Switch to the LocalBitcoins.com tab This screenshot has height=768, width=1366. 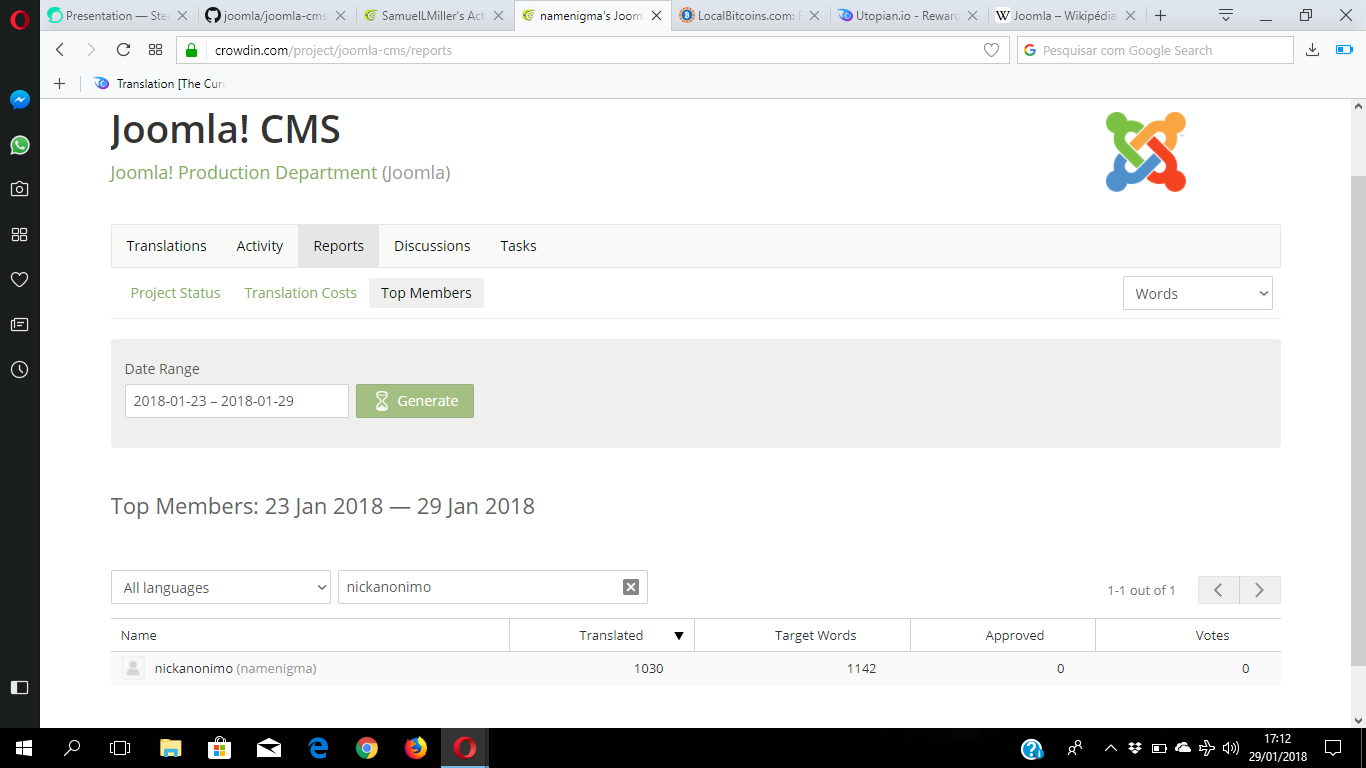click(749, 15)
